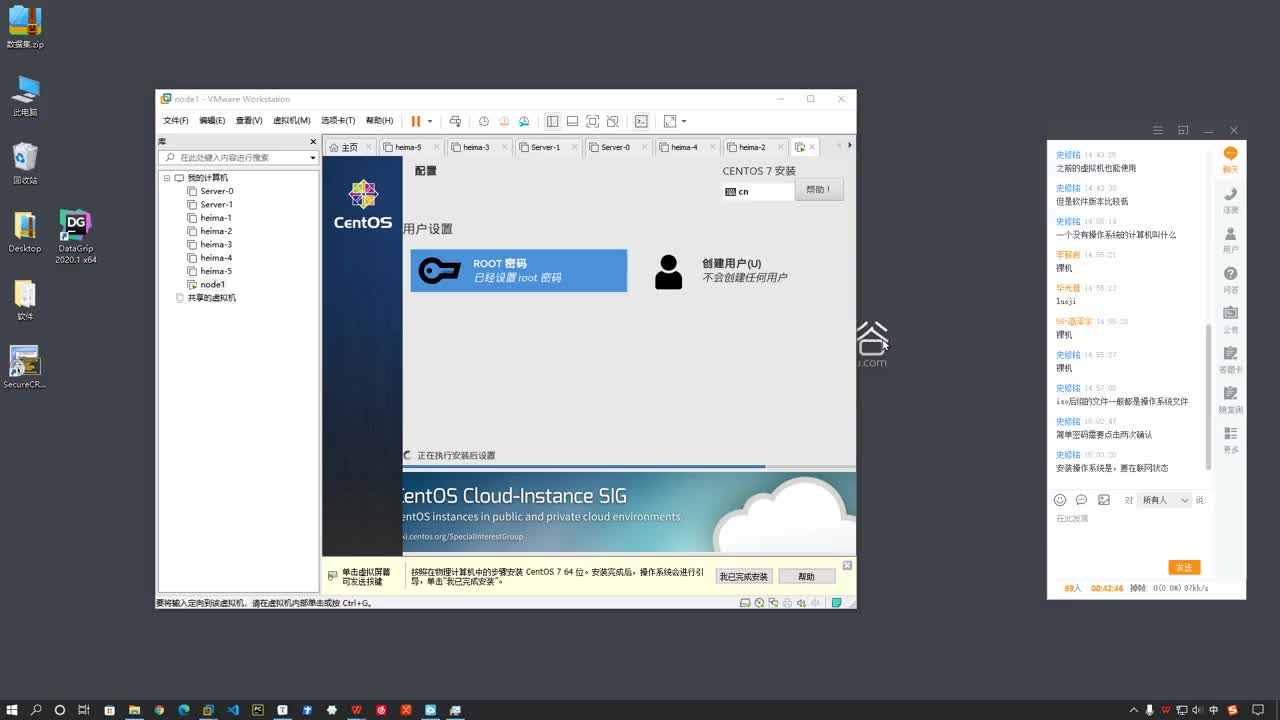Screen dimensions: 1280x720
Task: Pause the virtual machine with the orange pause icon
Action: (x=416, y=121)
